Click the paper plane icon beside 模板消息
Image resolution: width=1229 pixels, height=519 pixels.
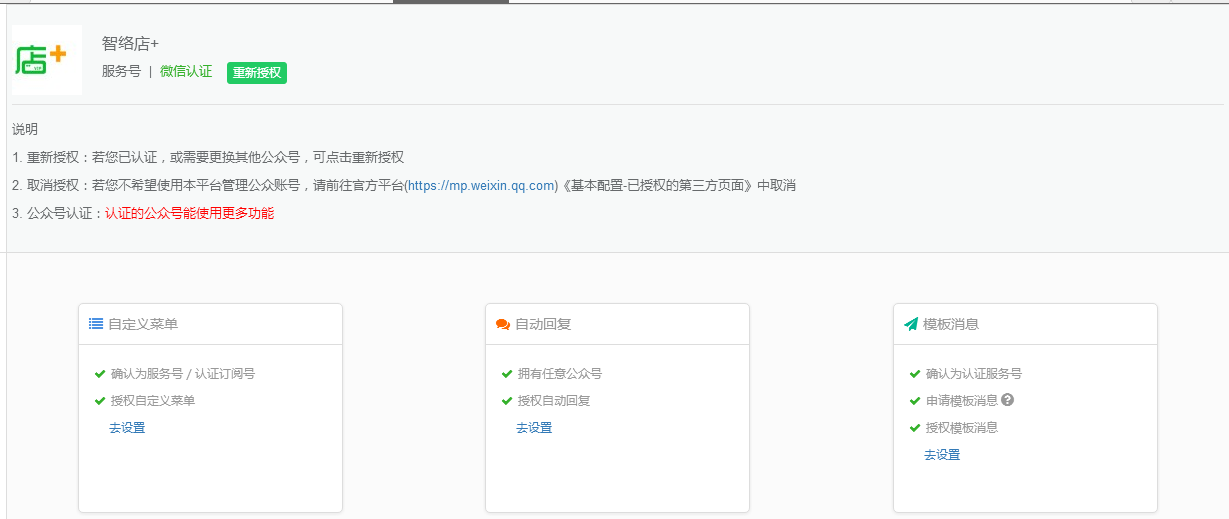pyautogui.click(x=911, y=324)
